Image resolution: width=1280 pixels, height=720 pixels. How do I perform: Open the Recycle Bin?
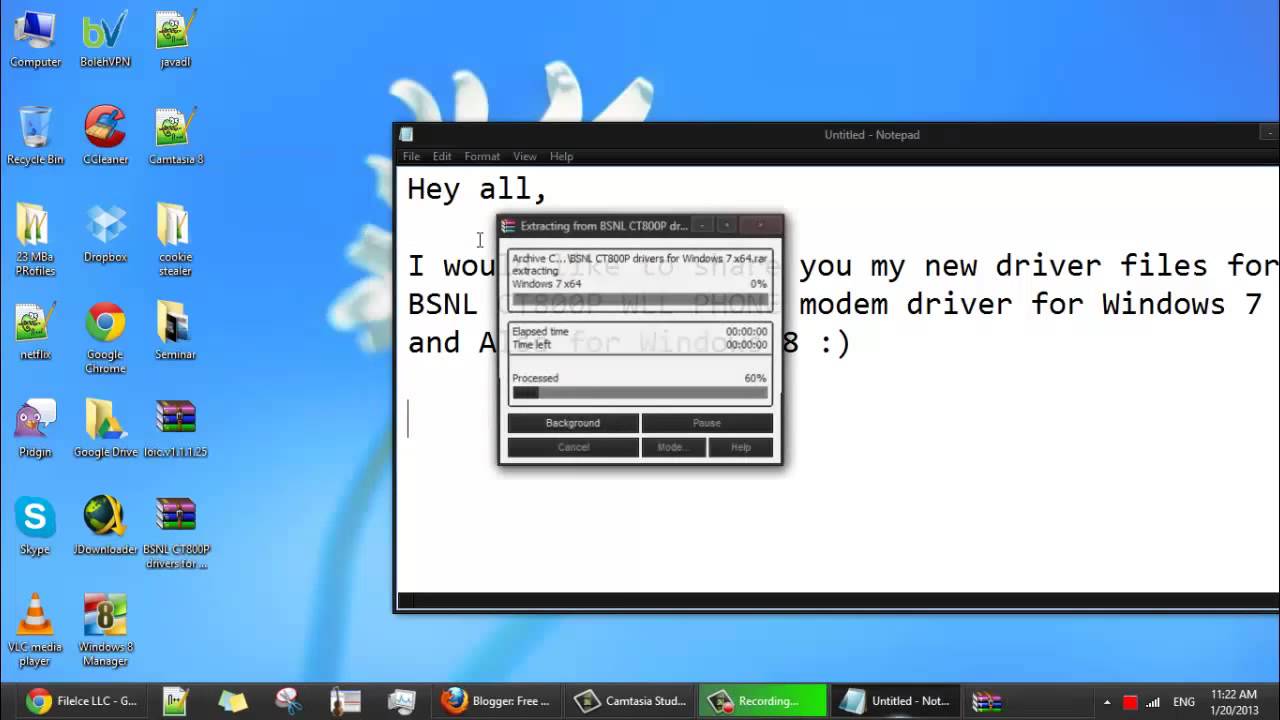[35, 136]
